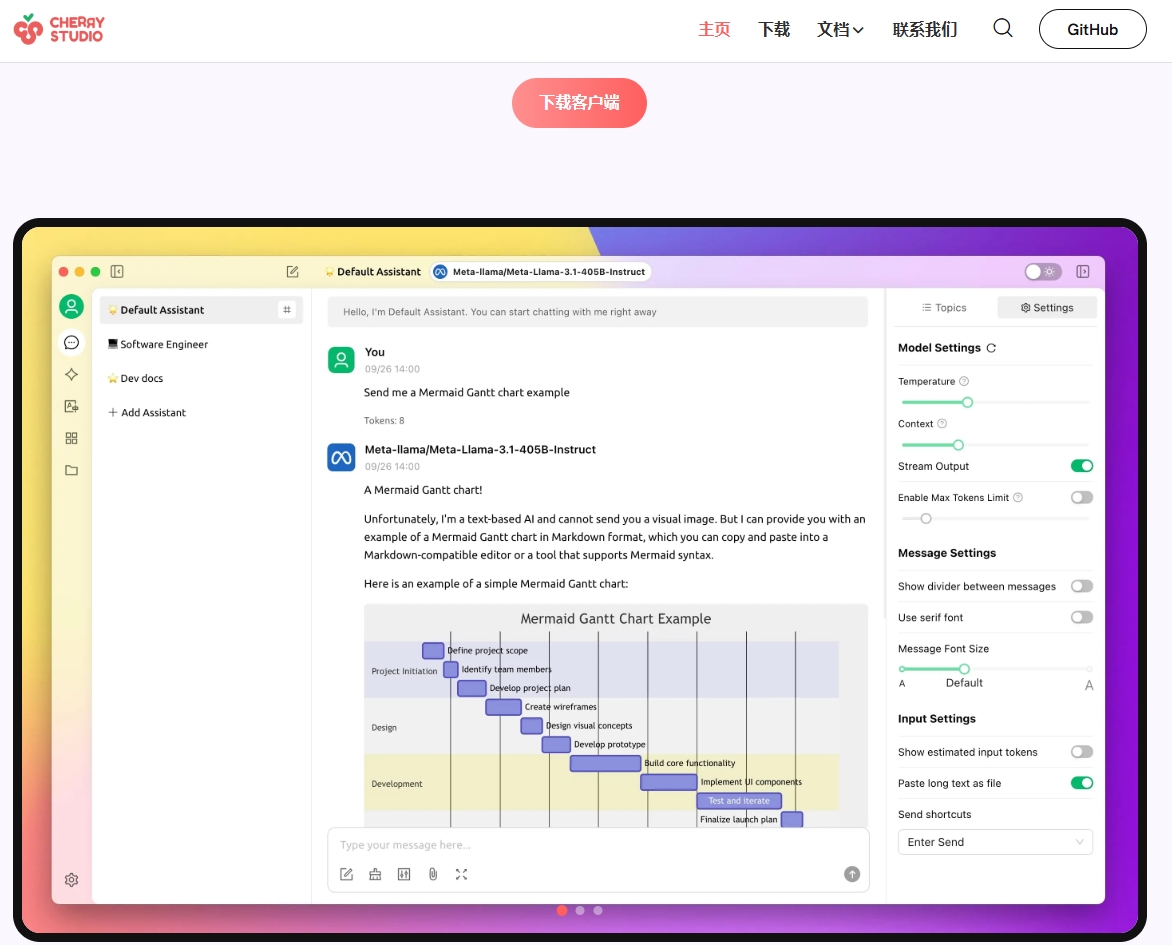The width and height of the screenshot is (1172, 945).
Task: Click the new topic compose icon in title bar
Action: coord(292,271)
